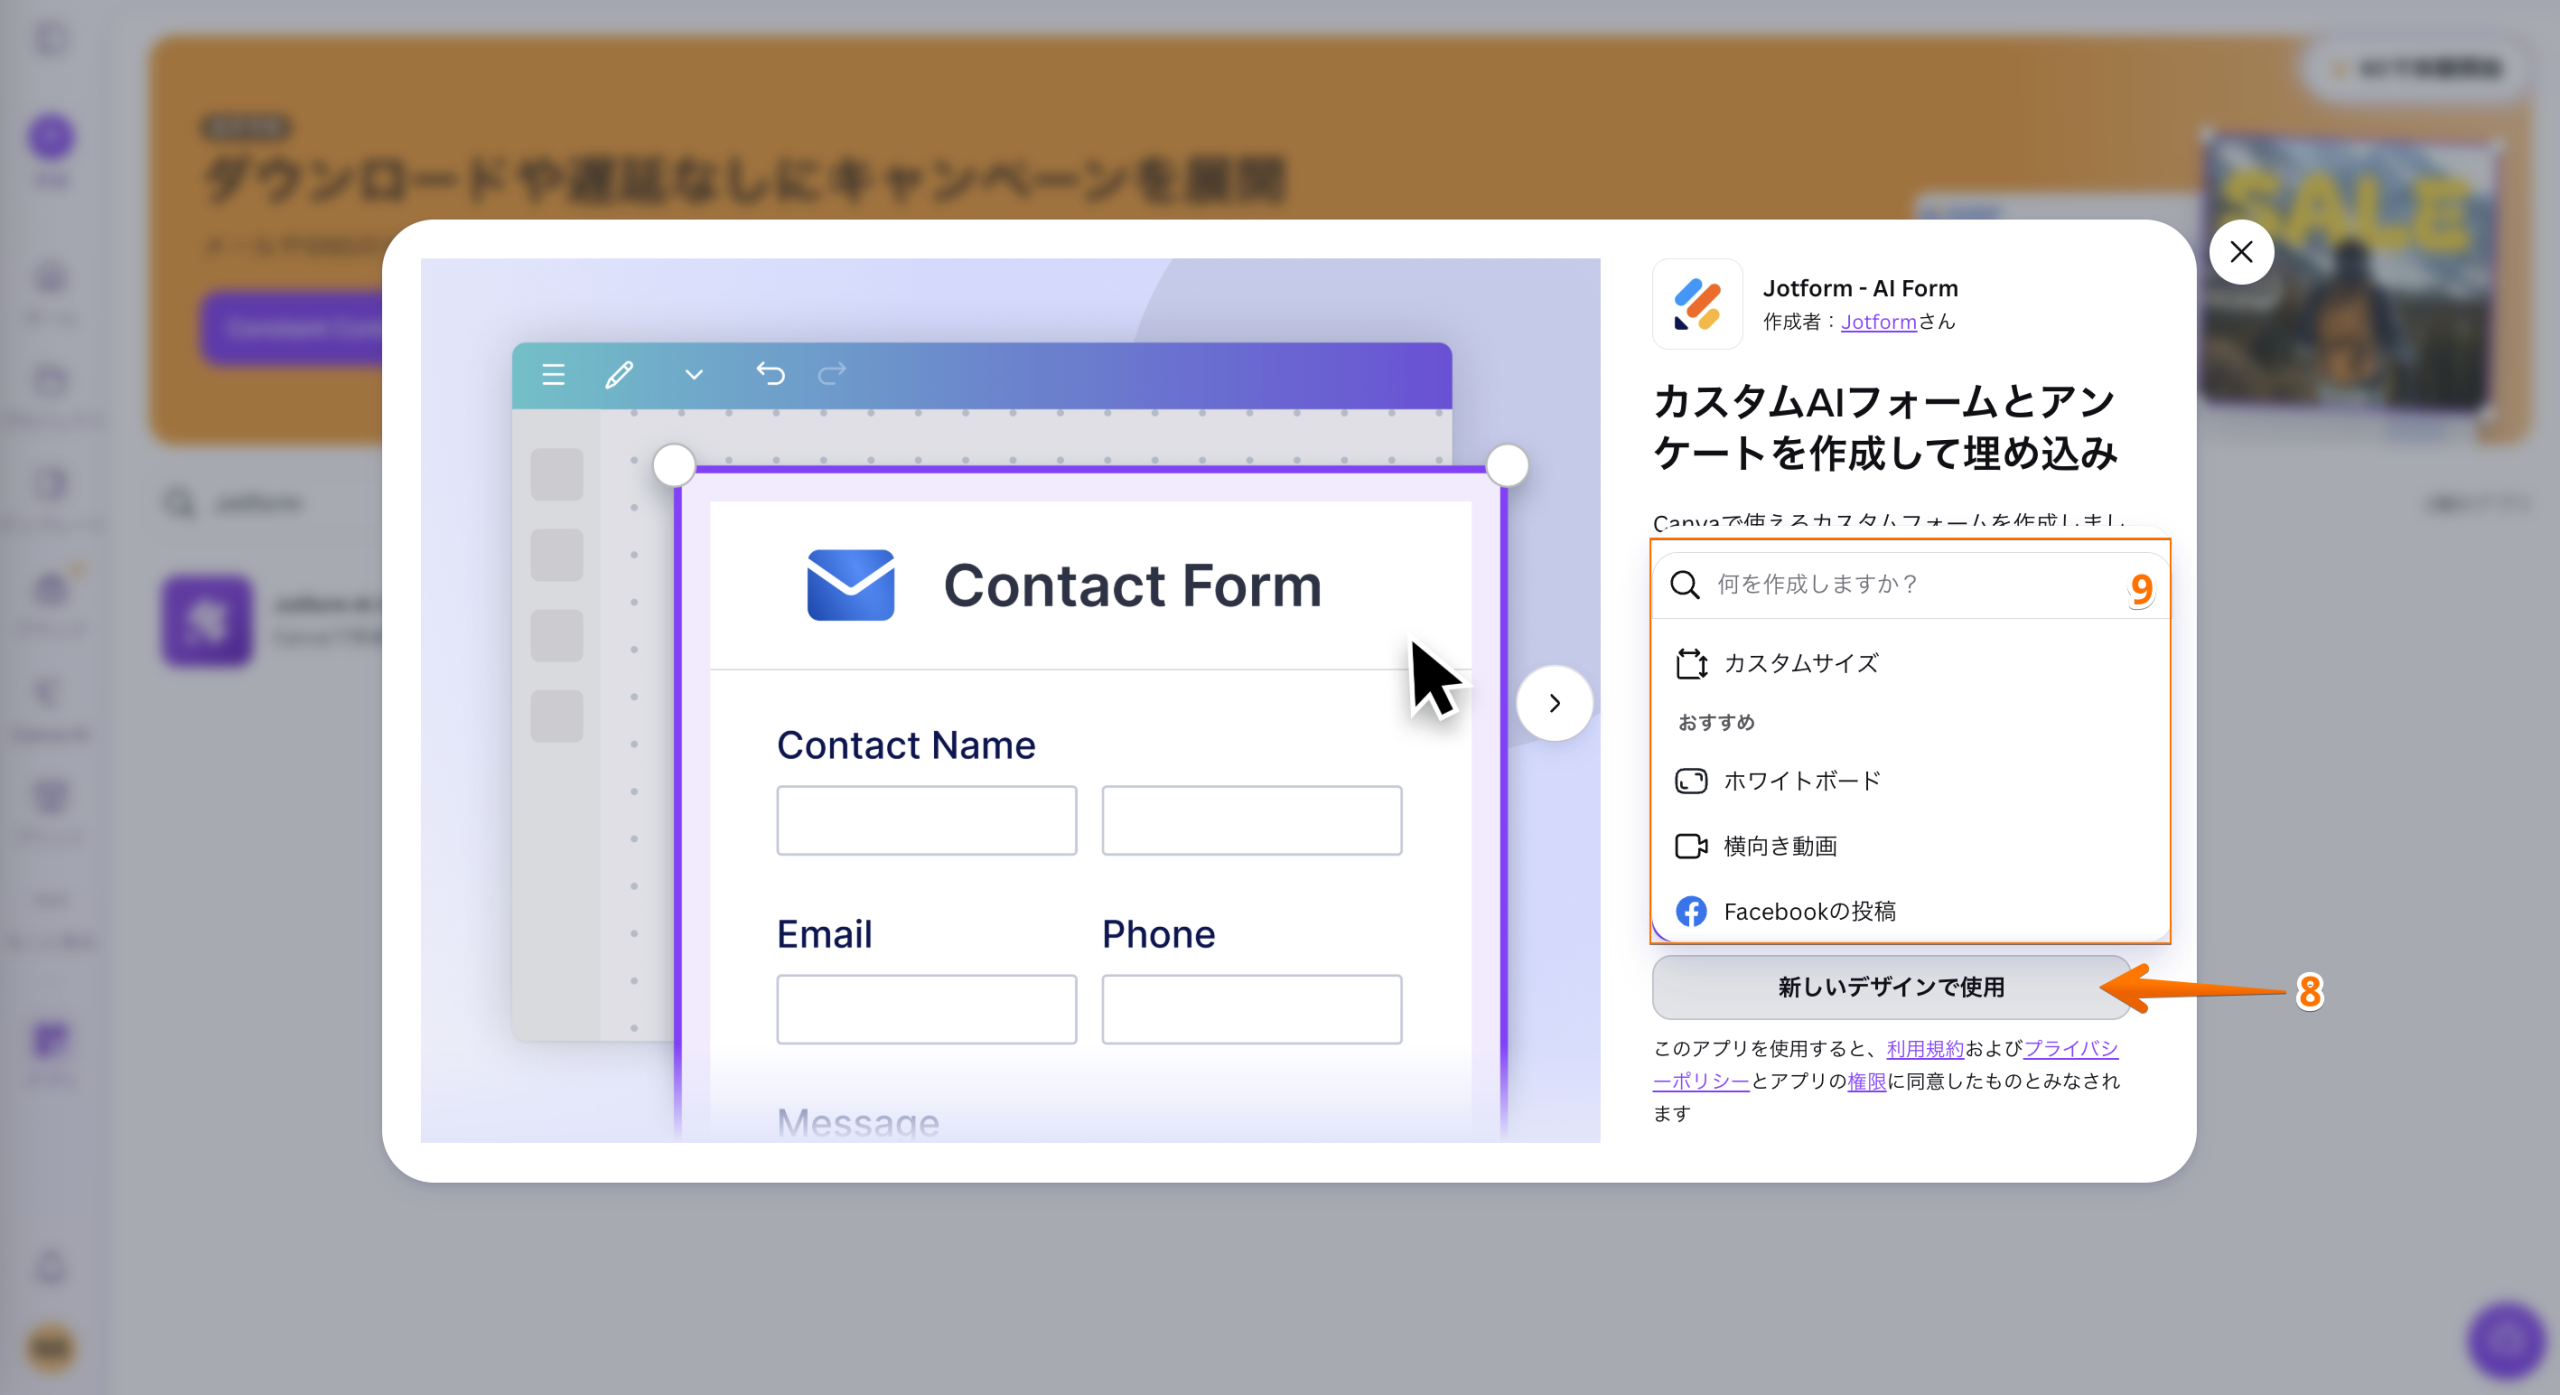
Task: Open the 利用規約 terms link
Action: click(1925, 1049)
